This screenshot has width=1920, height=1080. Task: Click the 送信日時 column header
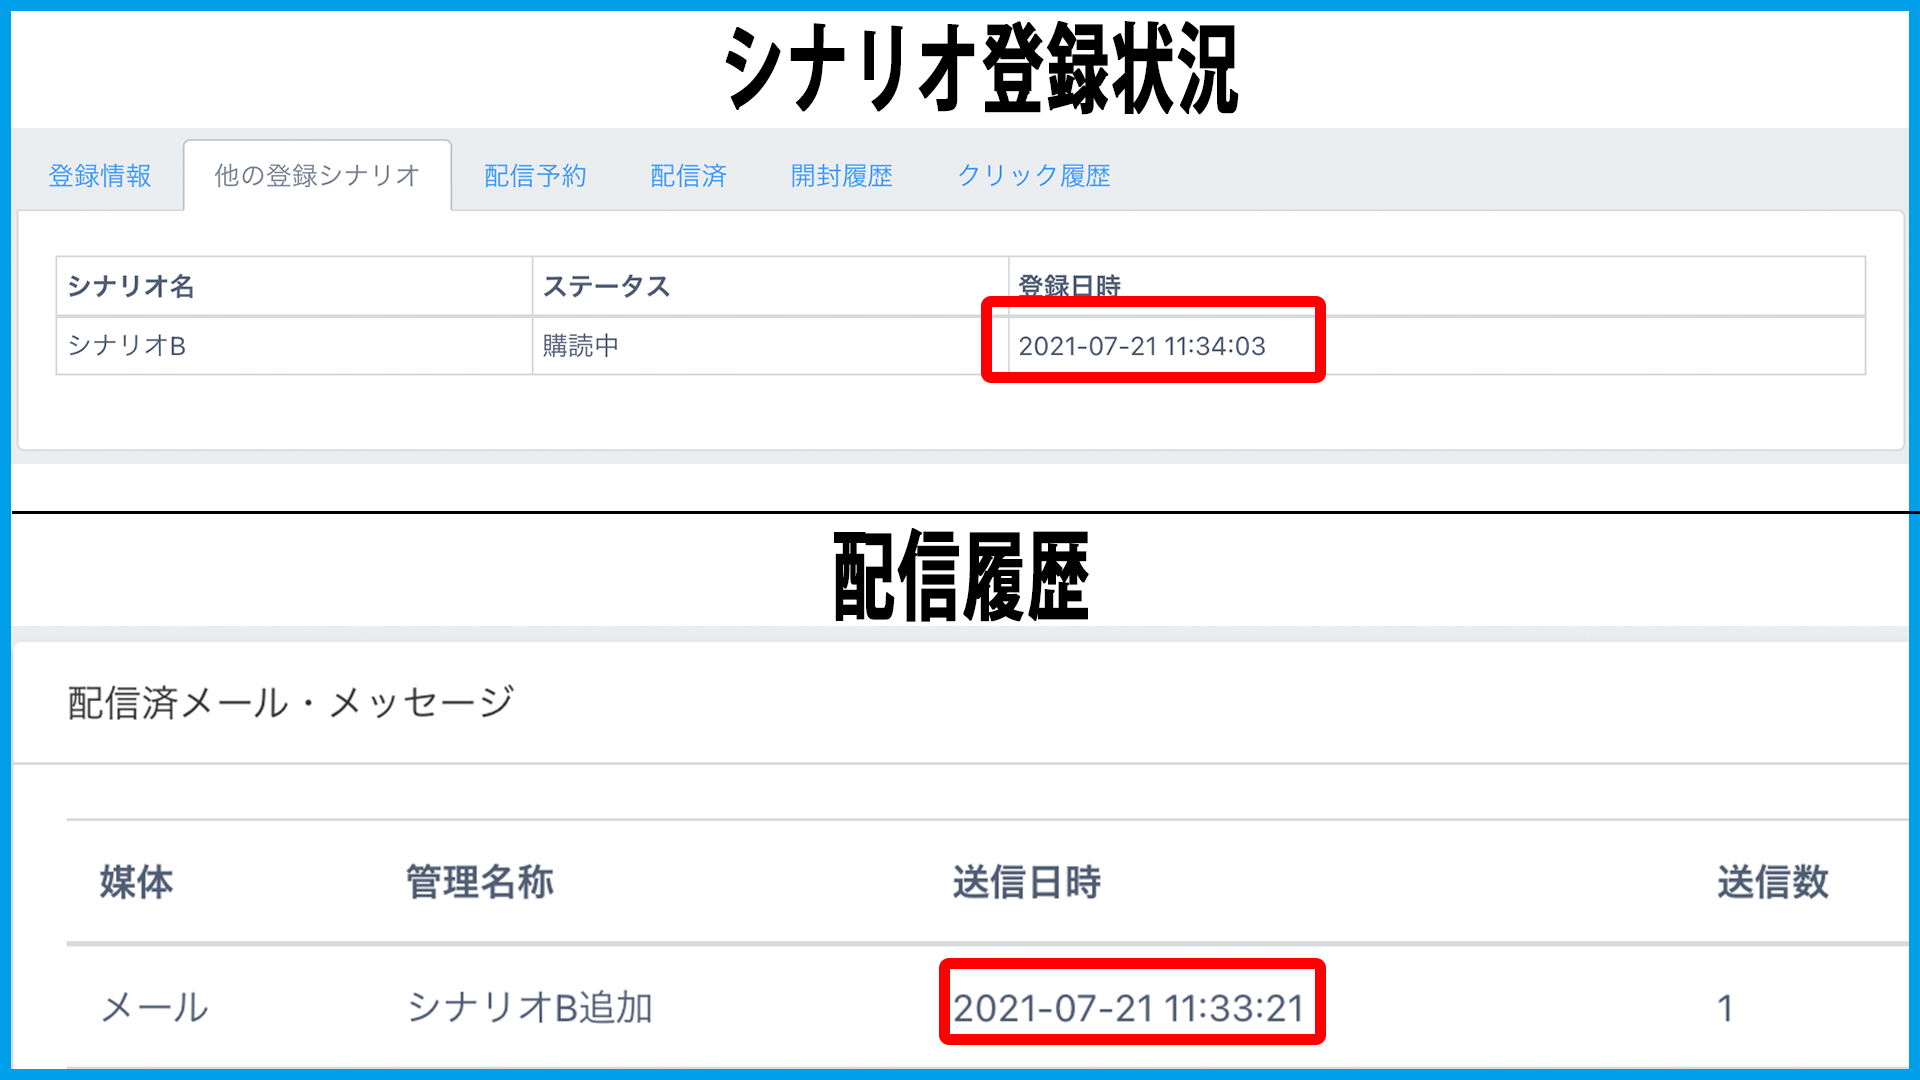[1027, 882]
